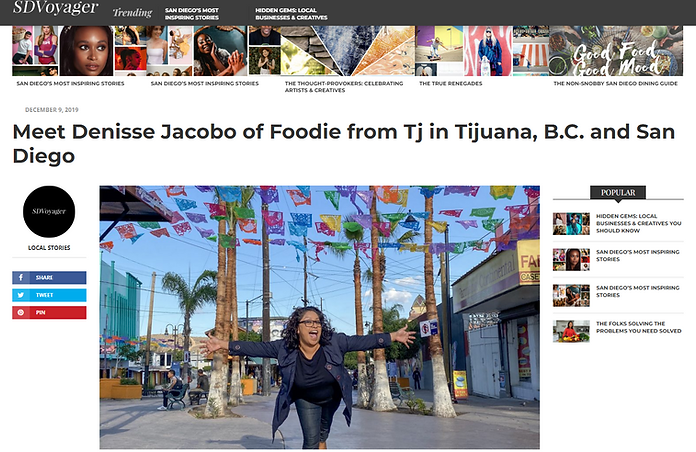Pin the article with red Pin button
Viewport: 696px width, 452px height.
point(49,313)
